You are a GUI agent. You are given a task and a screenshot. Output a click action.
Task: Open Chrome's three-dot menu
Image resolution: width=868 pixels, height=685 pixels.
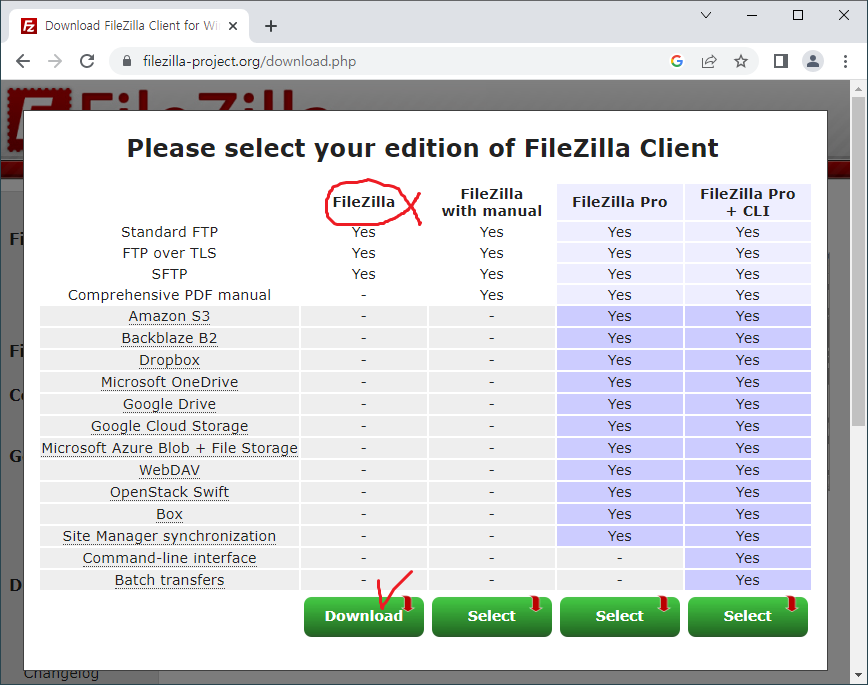click(x=845, y=61)
